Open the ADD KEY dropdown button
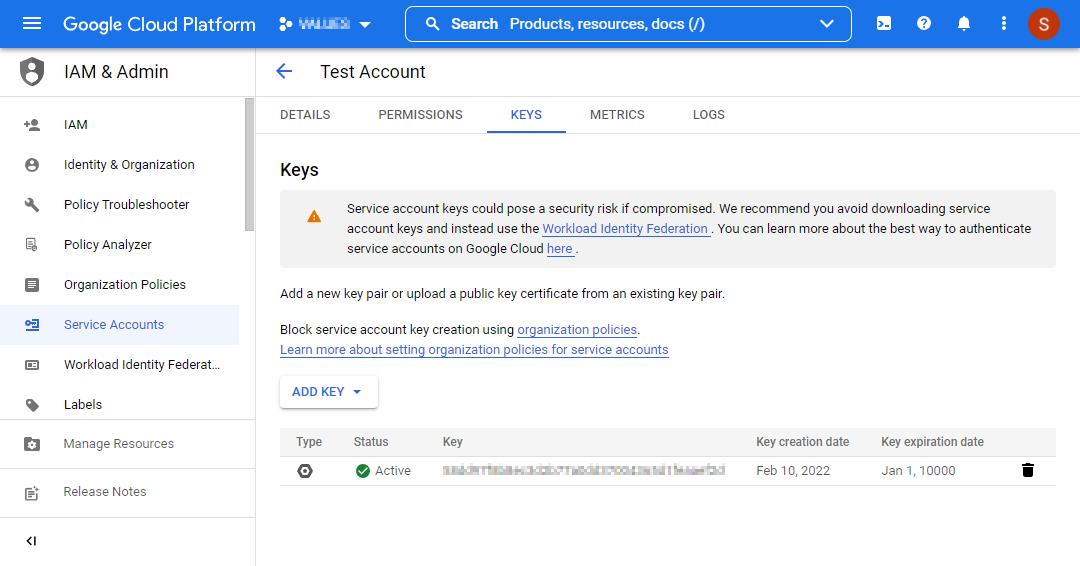The height and width of the screenshot is (566, 1080). [329, 392]
